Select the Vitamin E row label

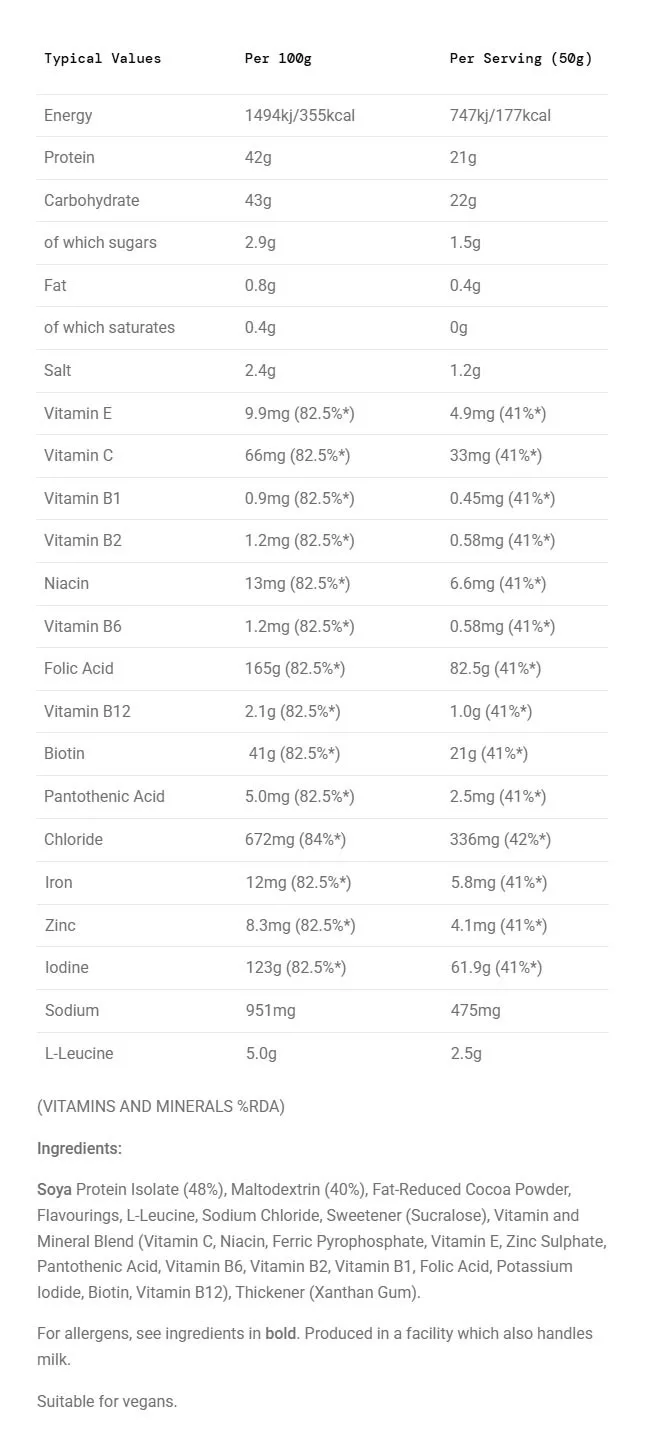78,413
